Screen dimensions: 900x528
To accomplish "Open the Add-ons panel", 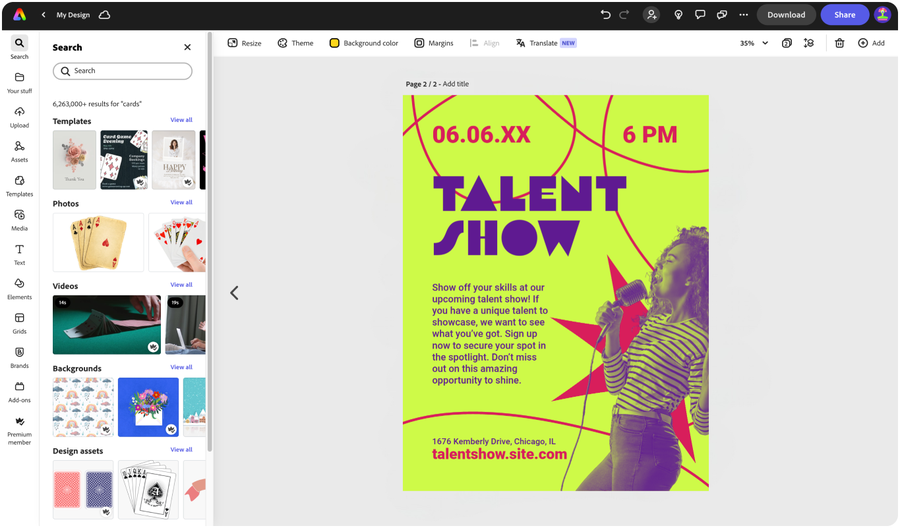I will coord(20,393).
